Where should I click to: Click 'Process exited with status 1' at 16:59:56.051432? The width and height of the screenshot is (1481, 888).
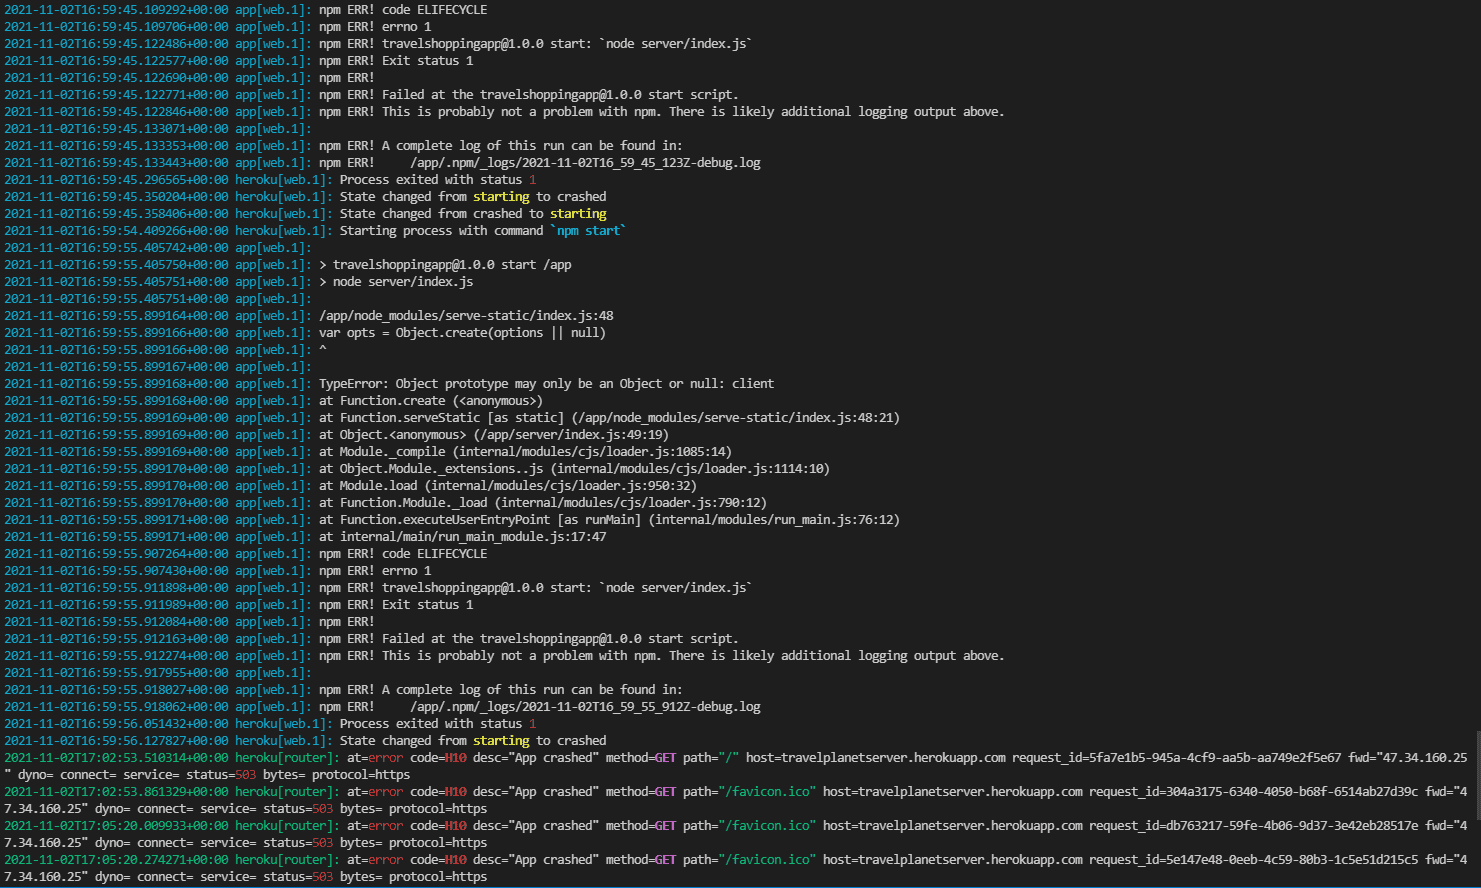pyautogui.click(x=270, y=724)
